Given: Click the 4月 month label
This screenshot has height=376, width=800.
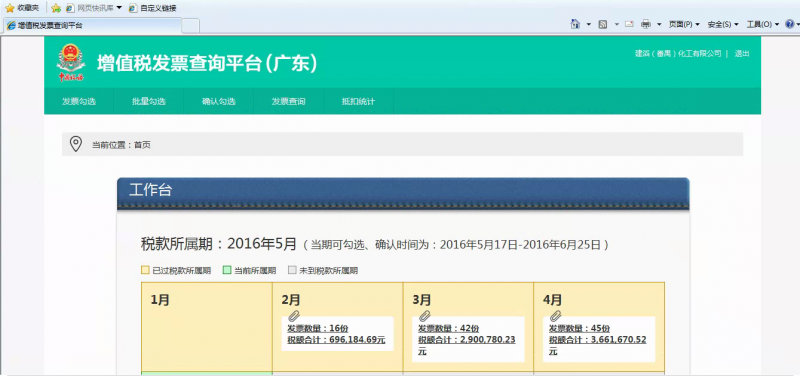Looking at the screenshot, I should click(x=553, y=299).
